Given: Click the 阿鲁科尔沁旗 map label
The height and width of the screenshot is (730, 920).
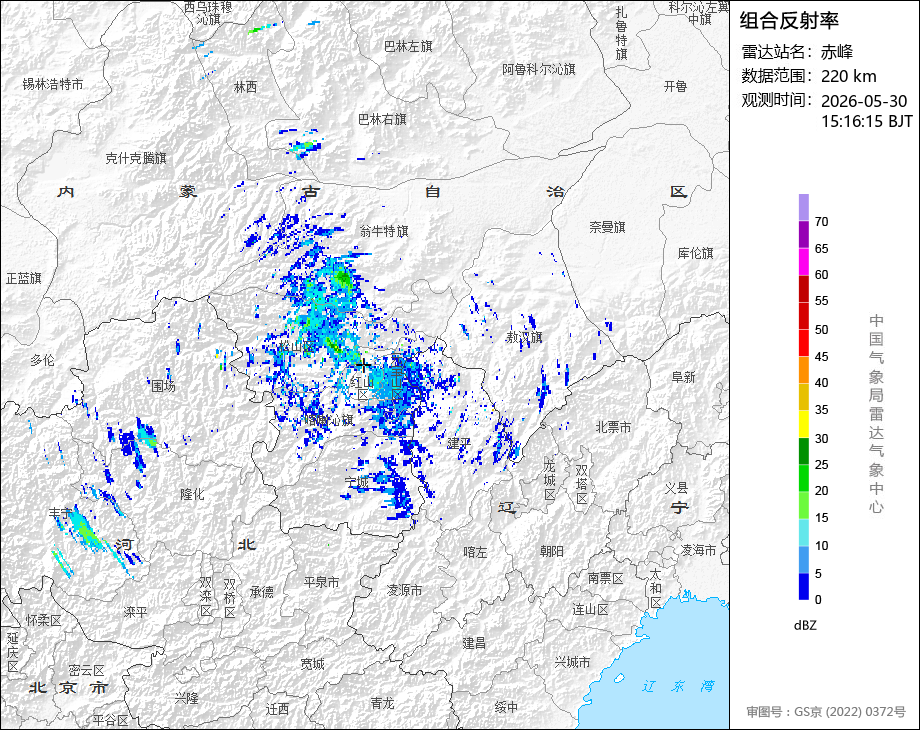Looking at the screenshot, I should (x=539, y=70).
